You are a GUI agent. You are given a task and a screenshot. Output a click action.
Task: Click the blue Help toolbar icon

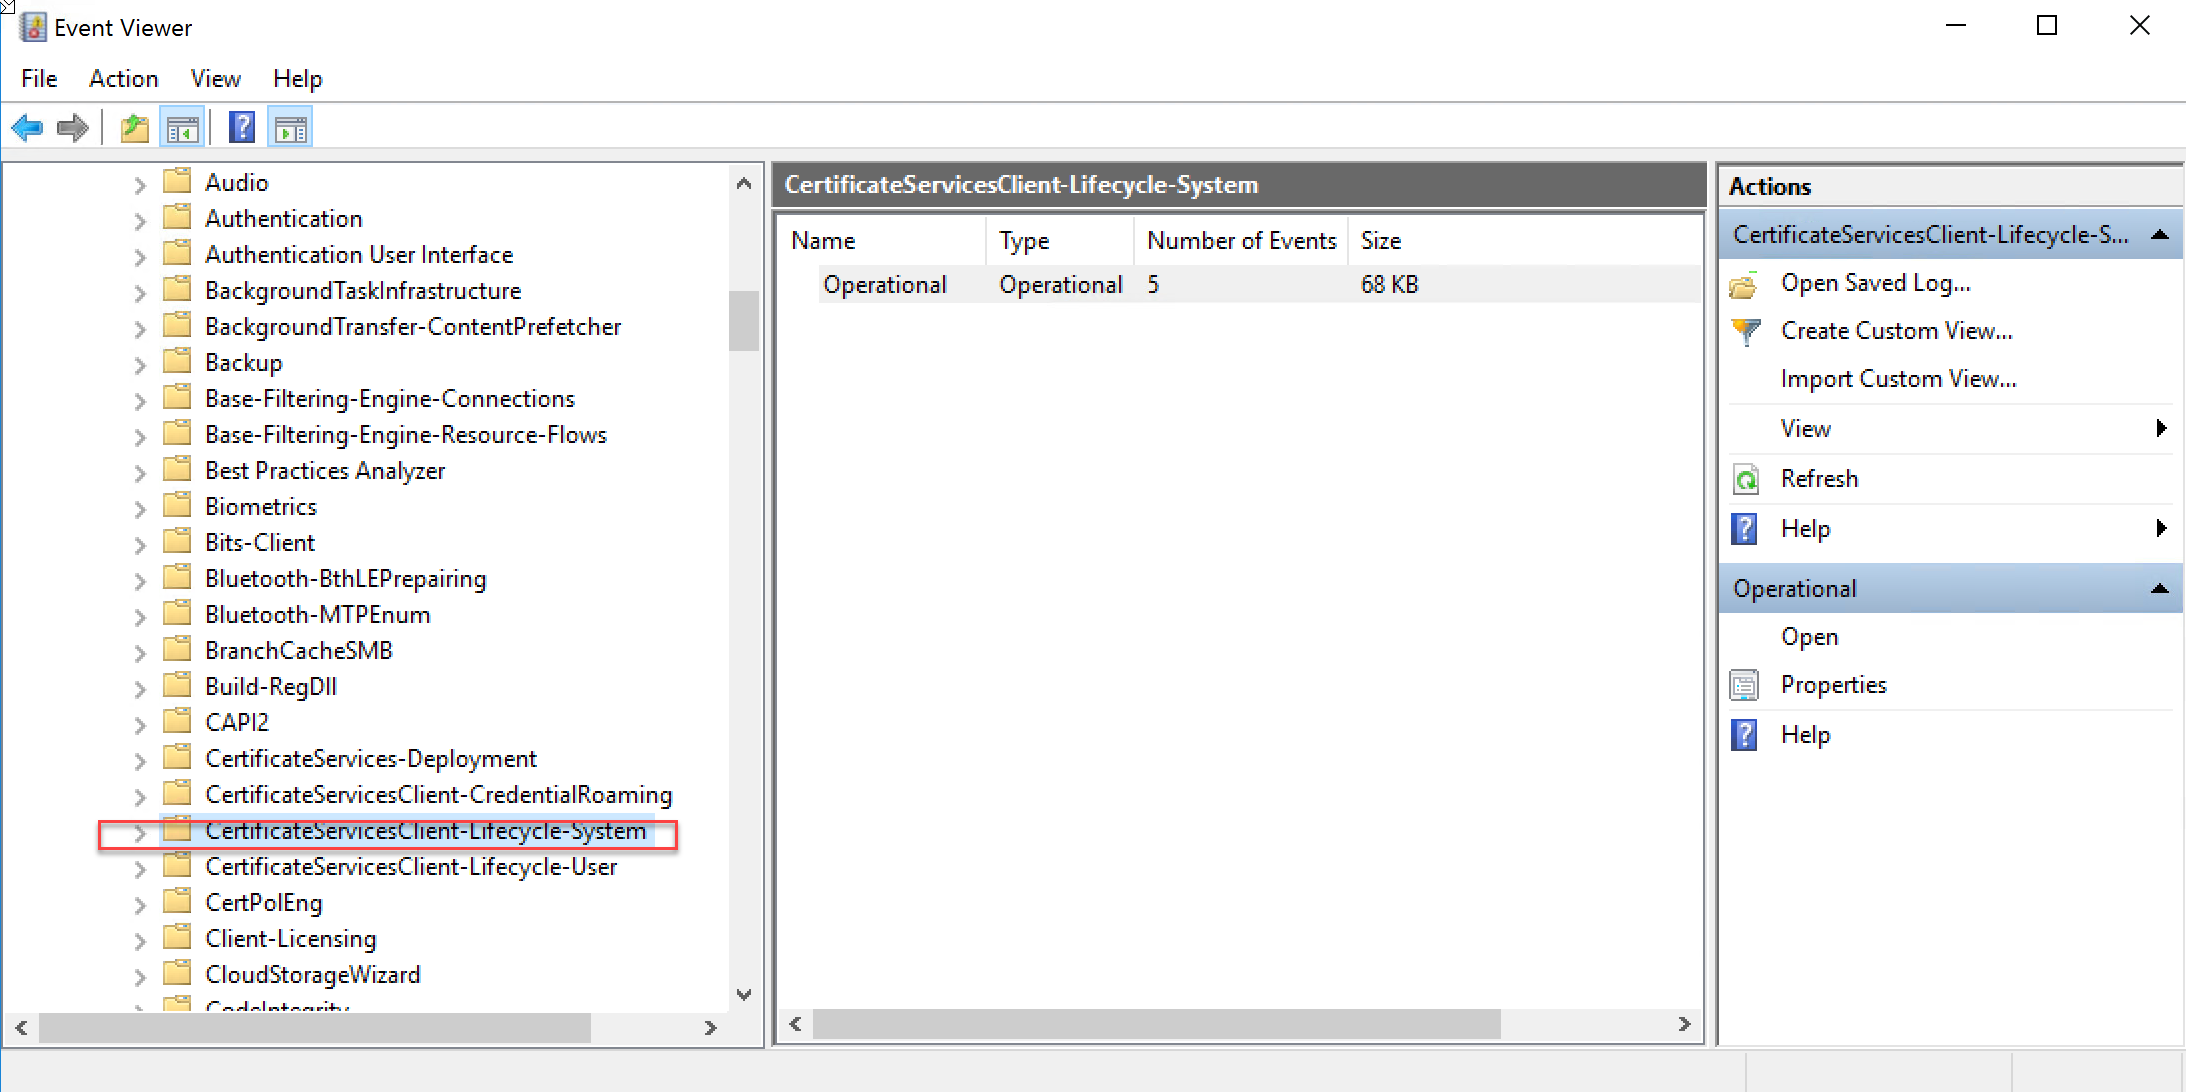click(x=241, y=128)
